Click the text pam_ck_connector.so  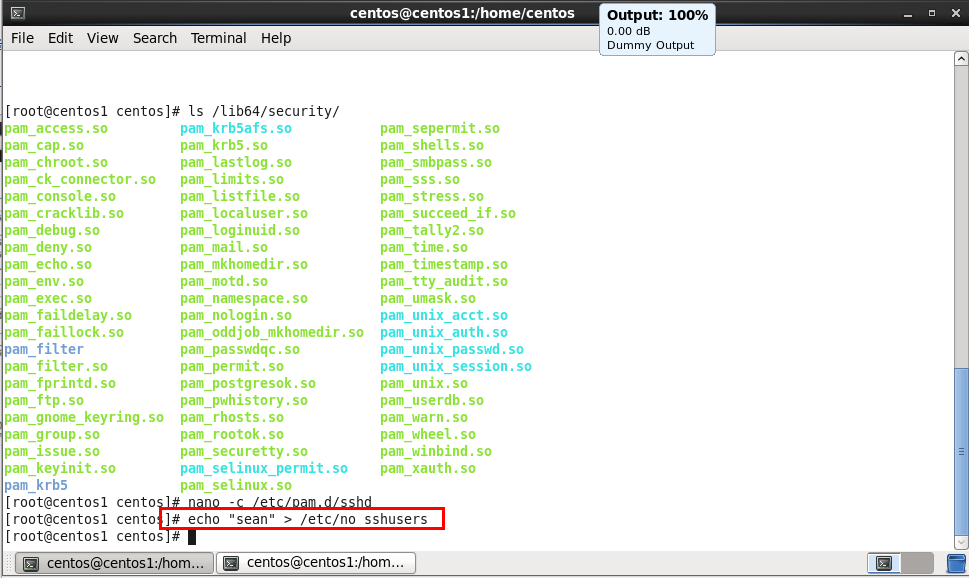click(80, 180)
